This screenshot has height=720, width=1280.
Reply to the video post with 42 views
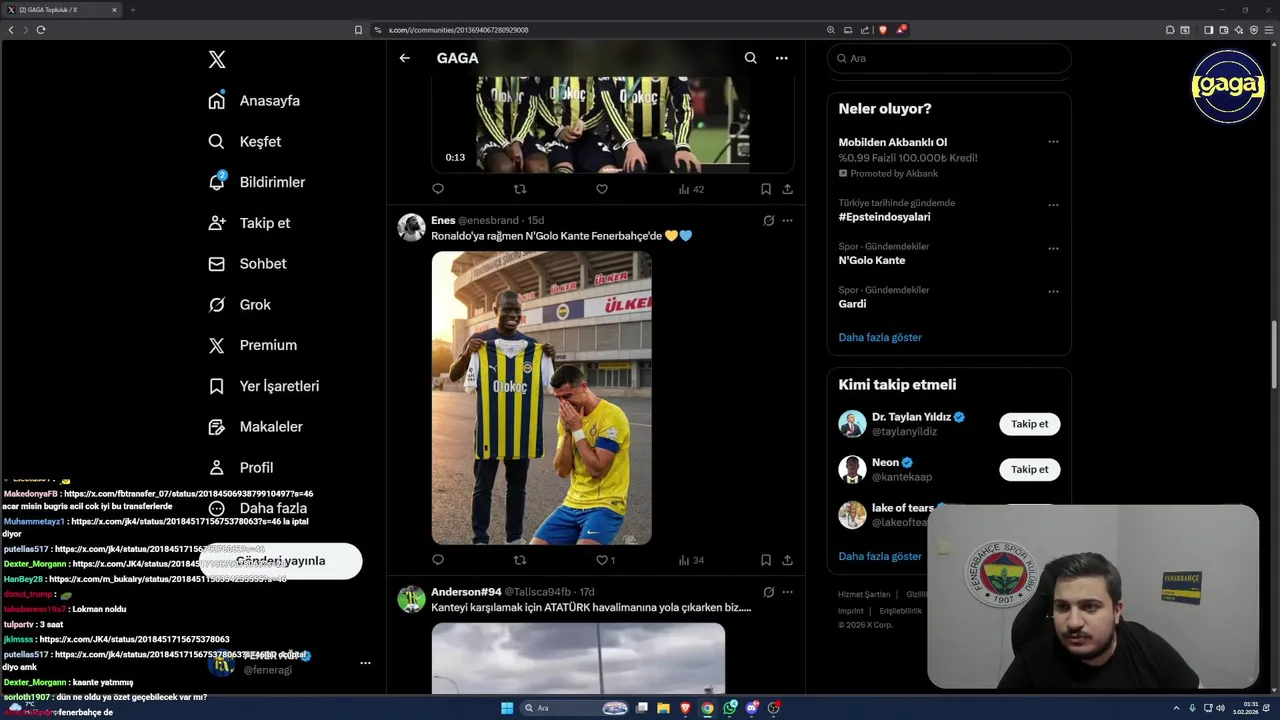click(438, 189)
